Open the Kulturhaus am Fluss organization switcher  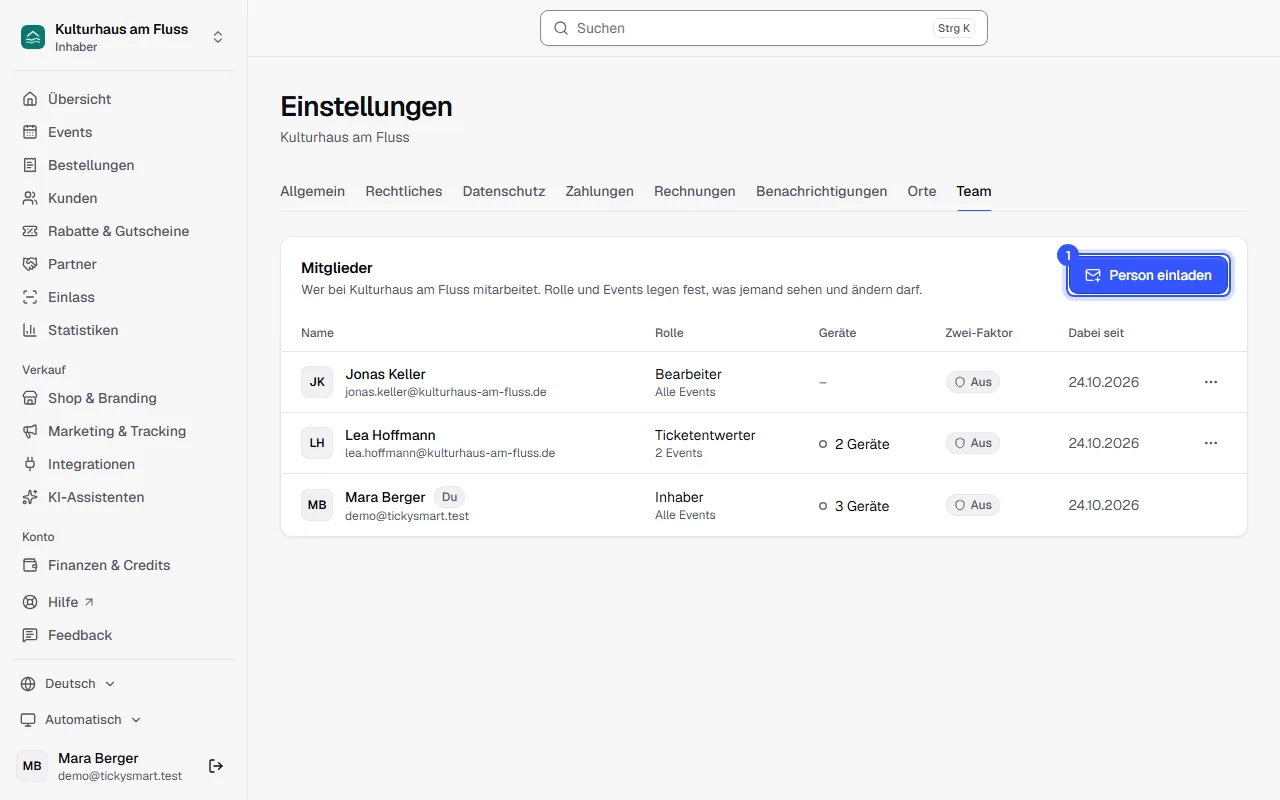tap(123, 37)
